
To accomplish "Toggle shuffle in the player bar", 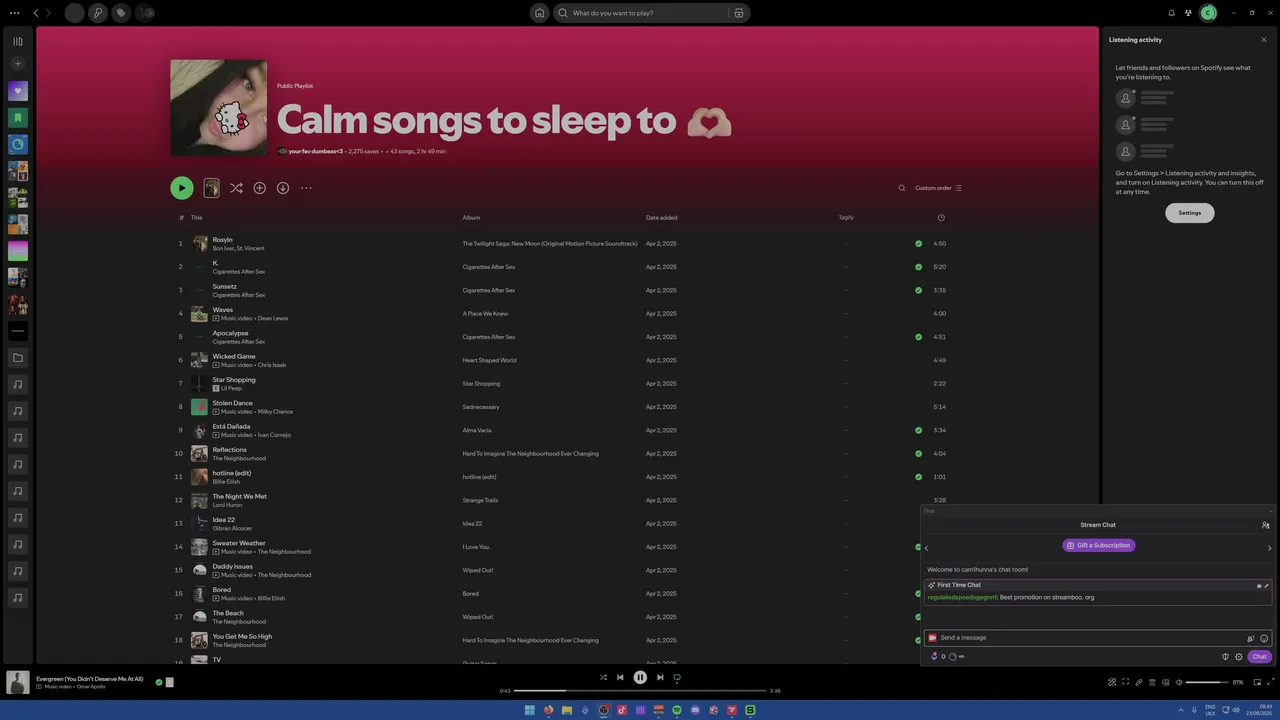I will click(x=603, y=677).
